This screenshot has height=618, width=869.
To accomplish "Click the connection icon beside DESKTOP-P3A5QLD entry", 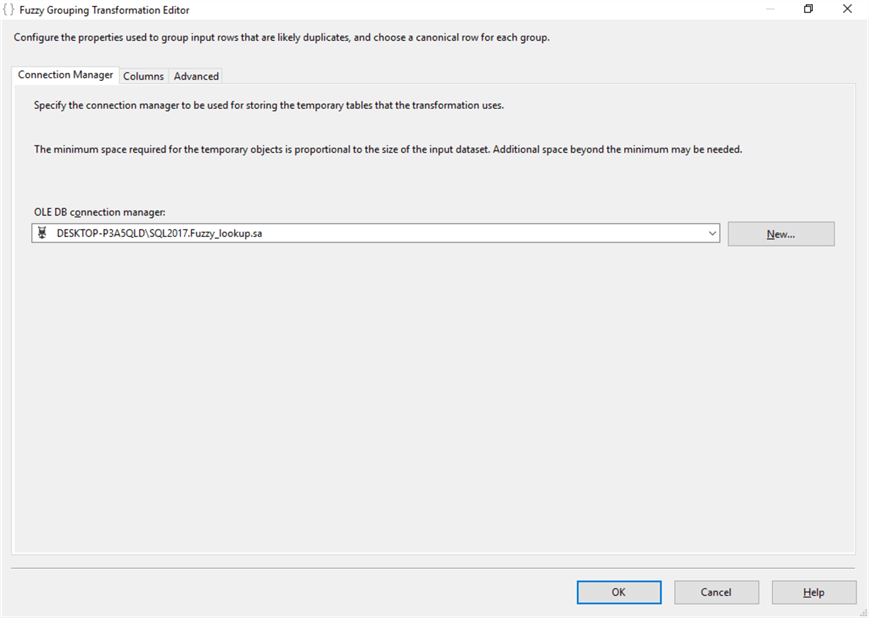I will pyautogui.click(x=42, y=233).
